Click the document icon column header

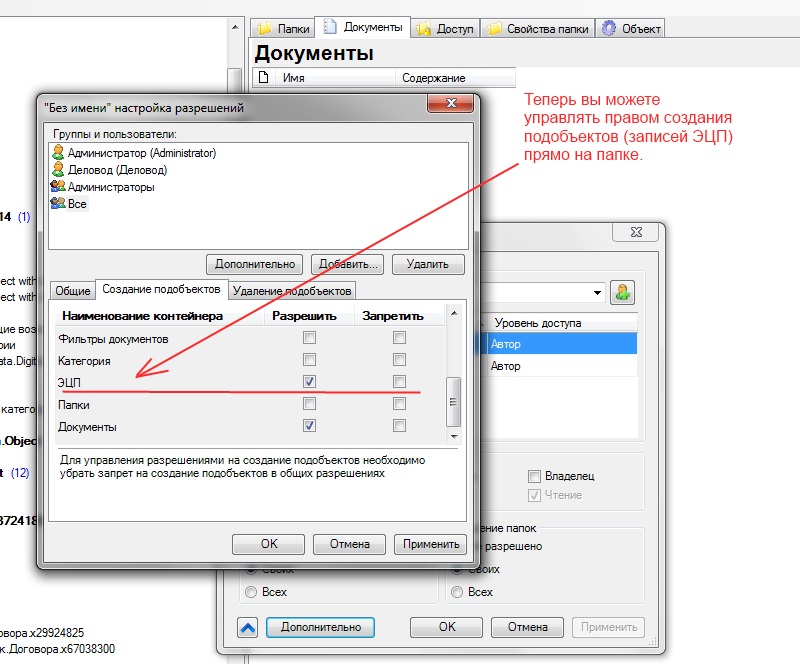[264, 78]
